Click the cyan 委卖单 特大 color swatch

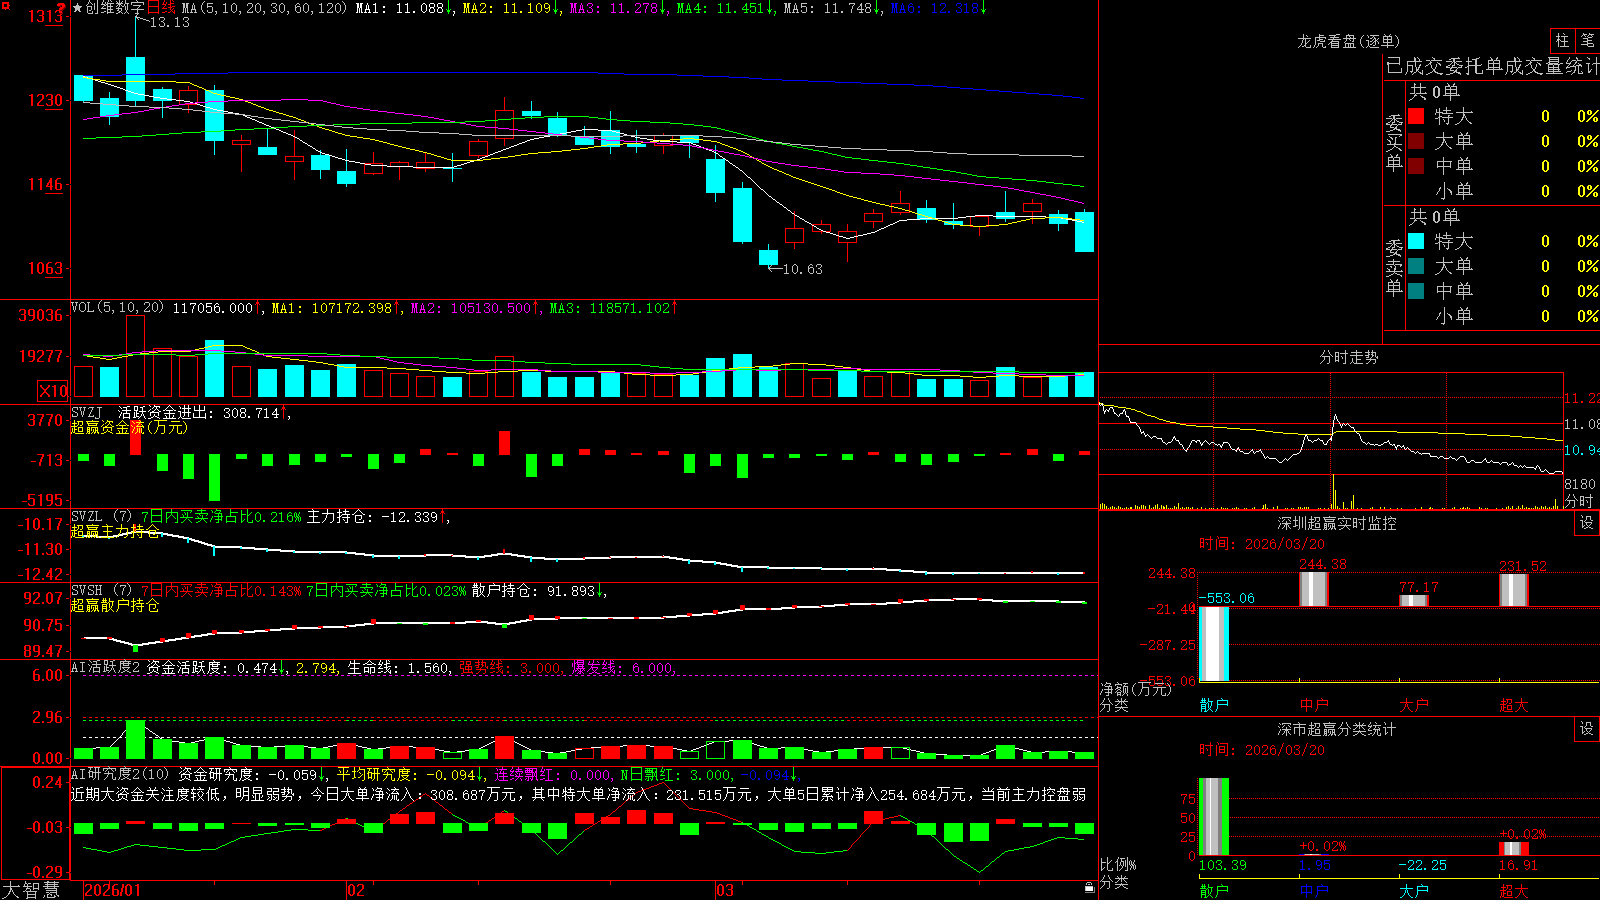tap(1416, 241)
